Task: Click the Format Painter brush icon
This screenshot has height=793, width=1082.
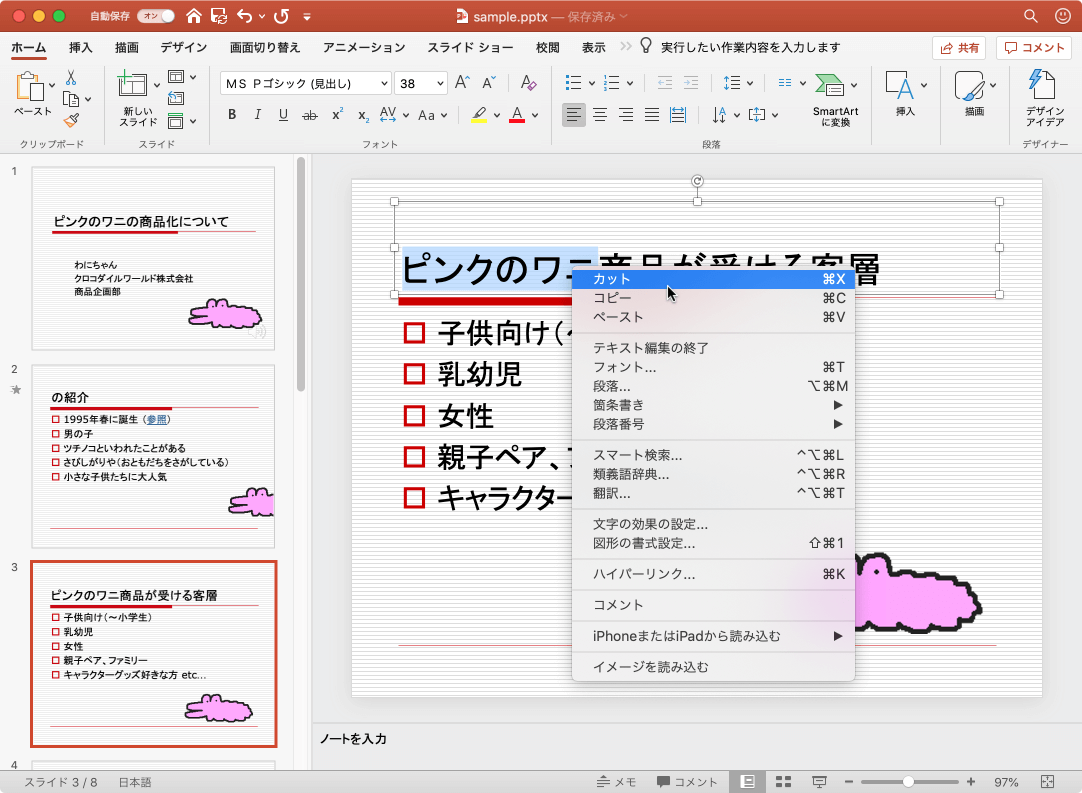Action: 71,120
